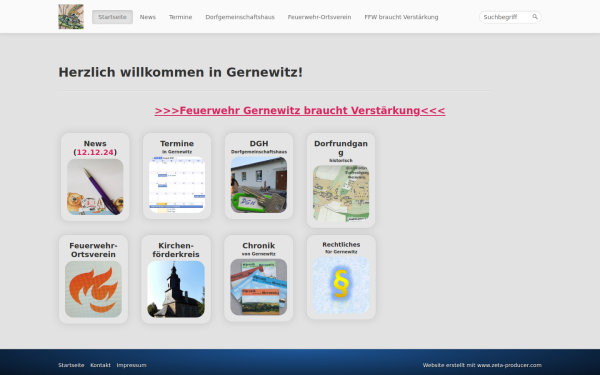Click the DGH tile heading
The height and width of the screenshot is (375, 600).
point(259,143)
